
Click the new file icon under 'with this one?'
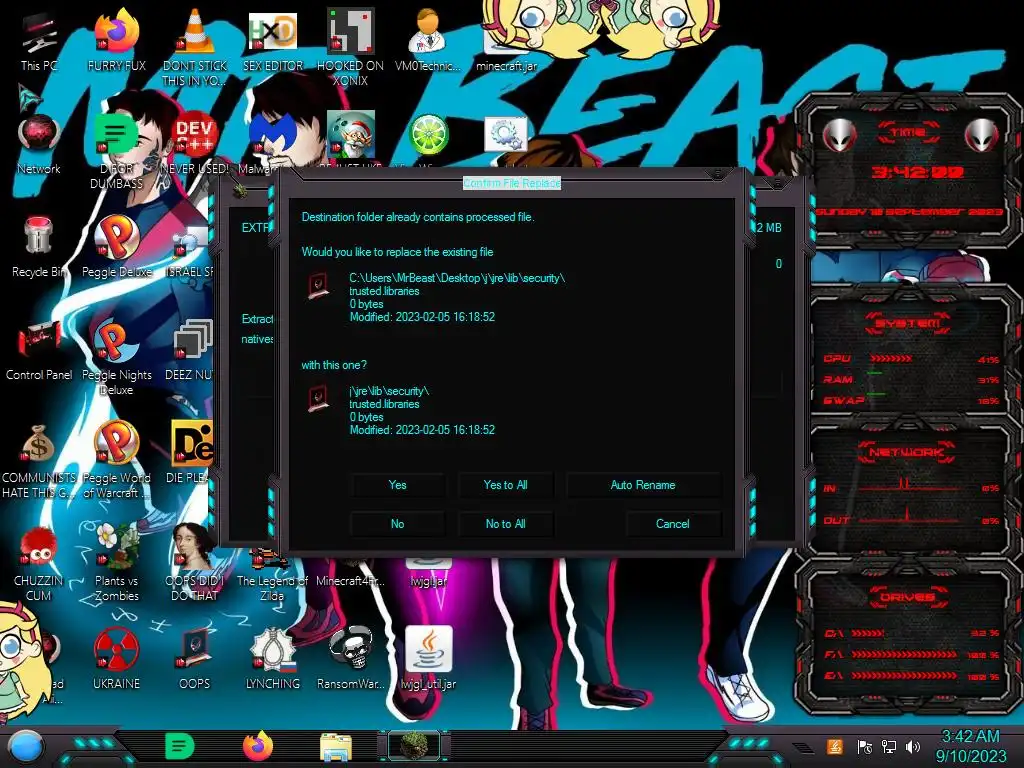[318, 398]
